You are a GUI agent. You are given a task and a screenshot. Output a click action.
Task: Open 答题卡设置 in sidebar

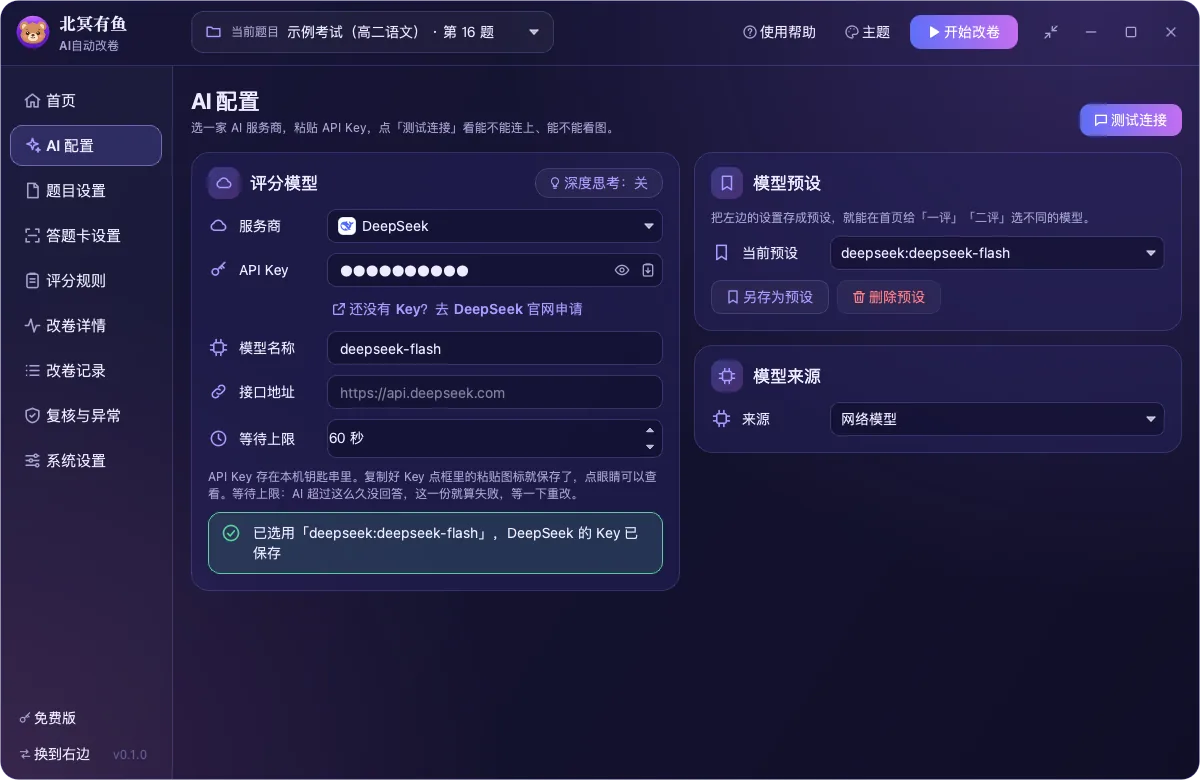pos(86,236)
